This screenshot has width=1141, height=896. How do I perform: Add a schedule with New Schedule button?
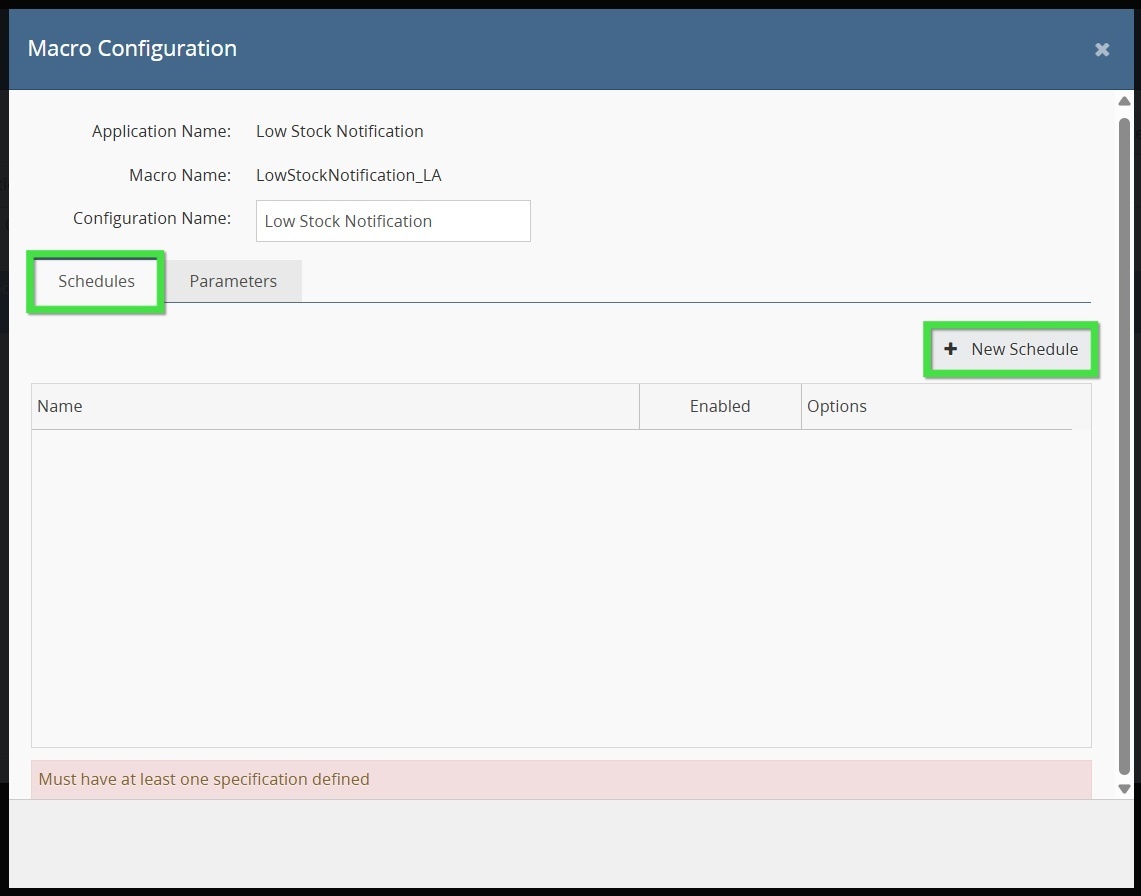coord(1011,349)
